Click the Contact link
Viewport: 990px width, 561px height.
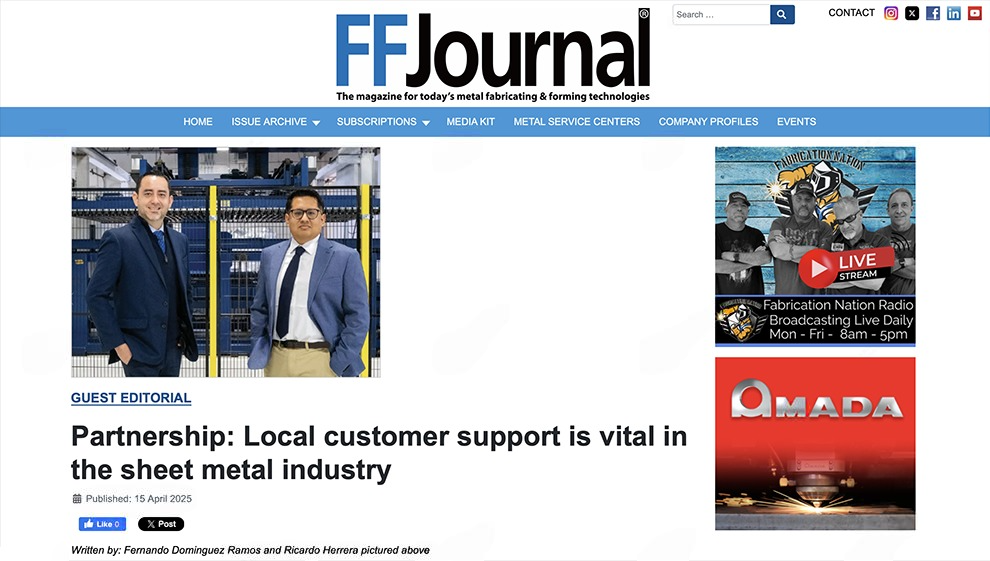tap(851, 13)
